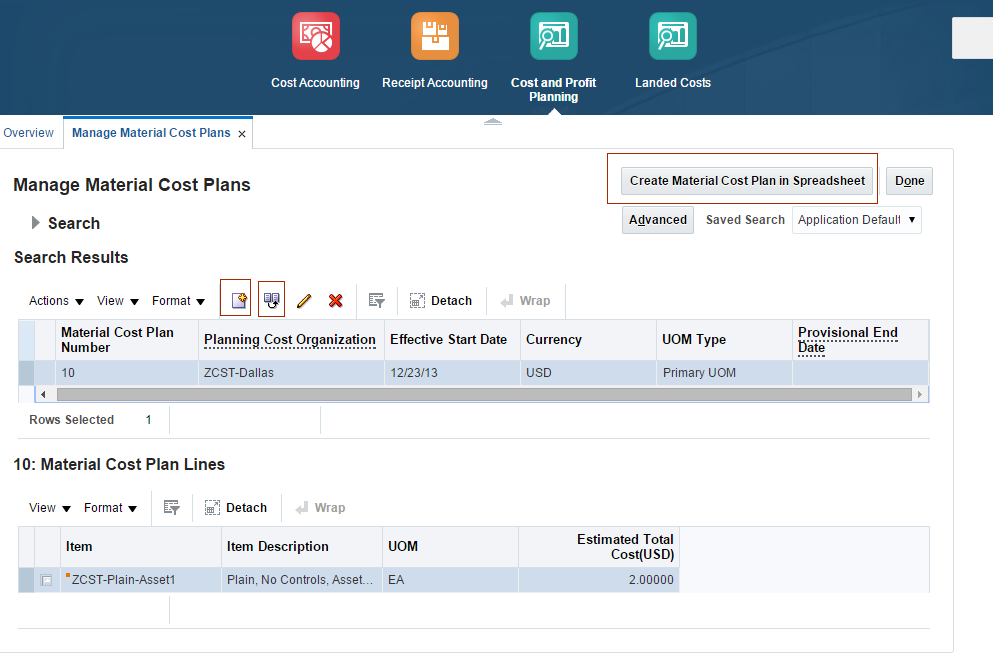Open the Landed Costs icon
The height and width of the screenshot is (661, 993).
click(x=673, y=36)
